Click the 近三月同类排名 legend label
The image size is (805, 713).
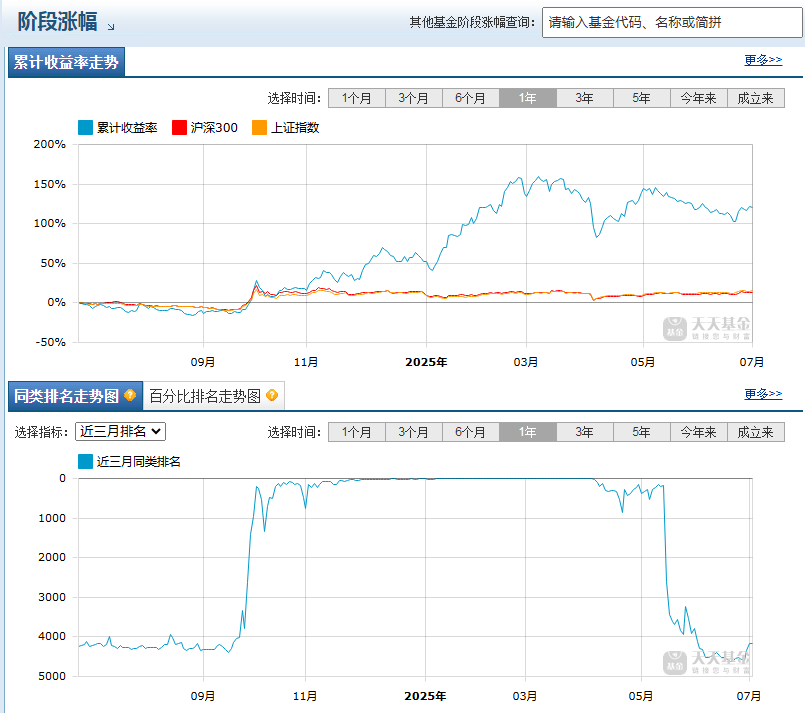point(139,462)
